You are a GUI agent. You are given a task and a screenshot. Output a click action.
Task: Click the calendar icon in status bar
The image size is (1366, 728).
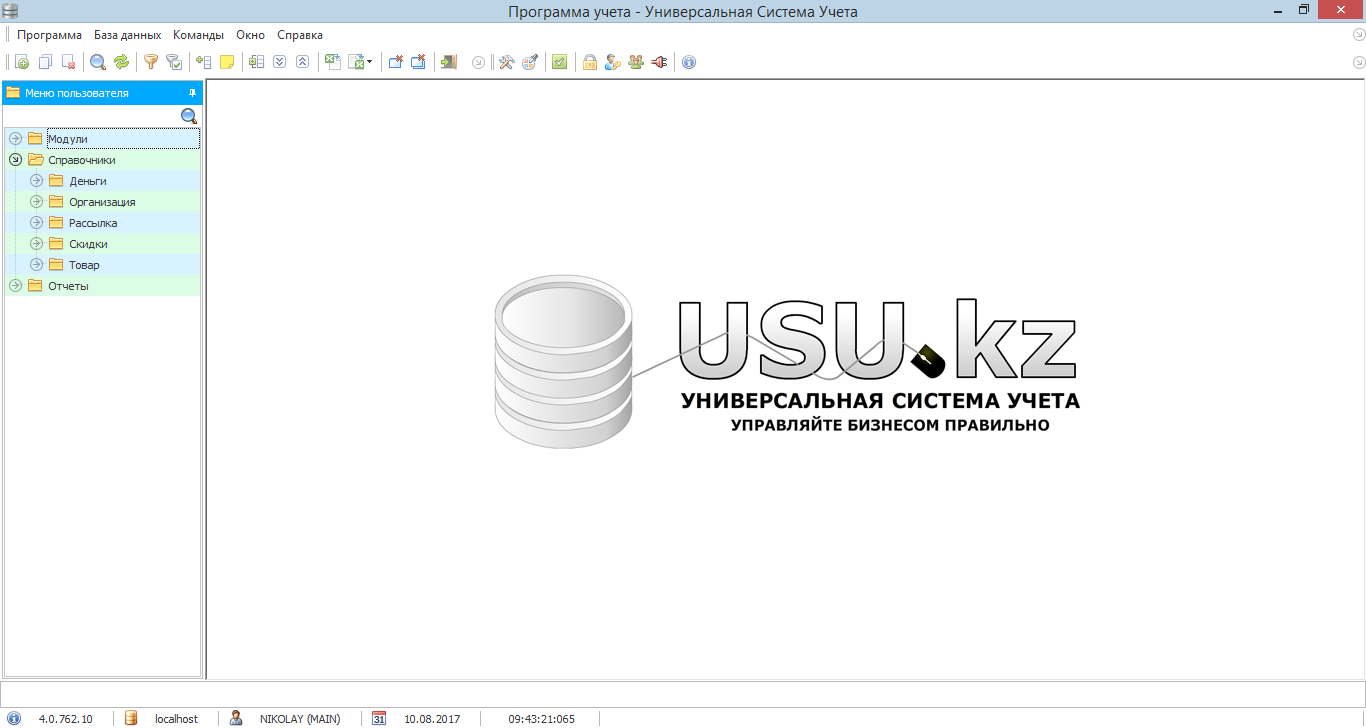click(x=379, y=718)
